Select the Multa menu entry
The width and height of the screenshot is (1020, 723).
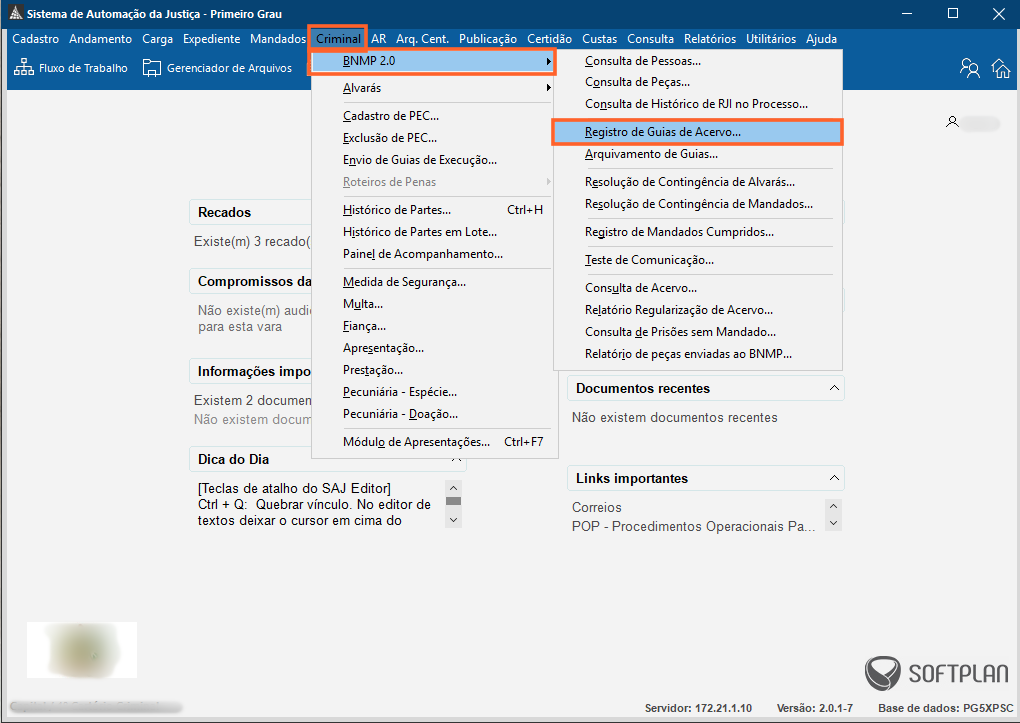pyautogui.click(x=433, y=304)
